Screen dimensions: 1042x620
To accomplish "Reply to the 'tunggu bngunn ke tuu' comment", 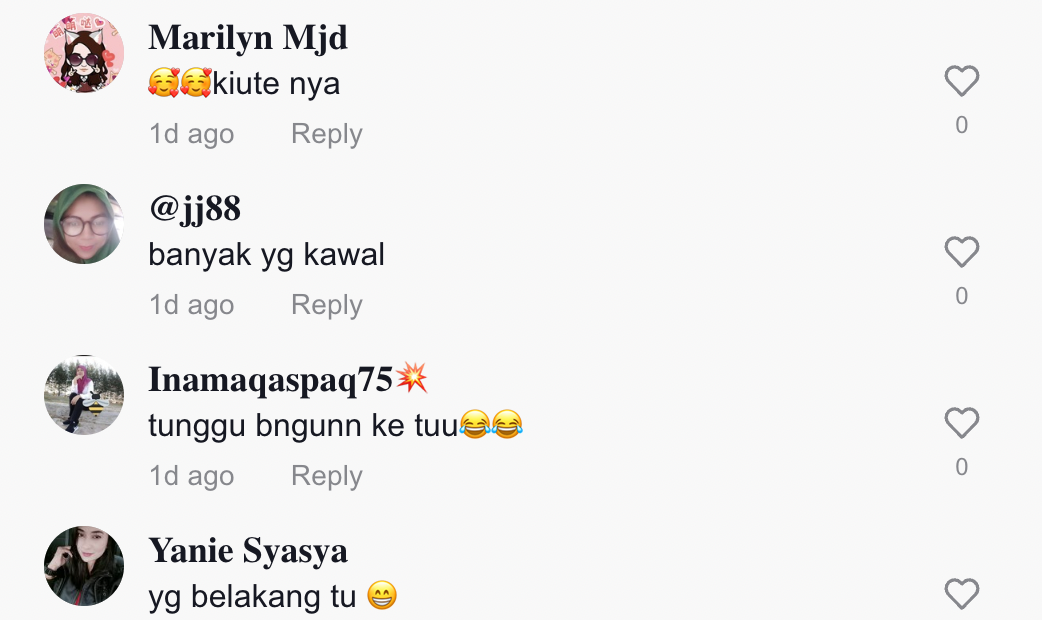I will pyautogui.click(x=326, y=476).
